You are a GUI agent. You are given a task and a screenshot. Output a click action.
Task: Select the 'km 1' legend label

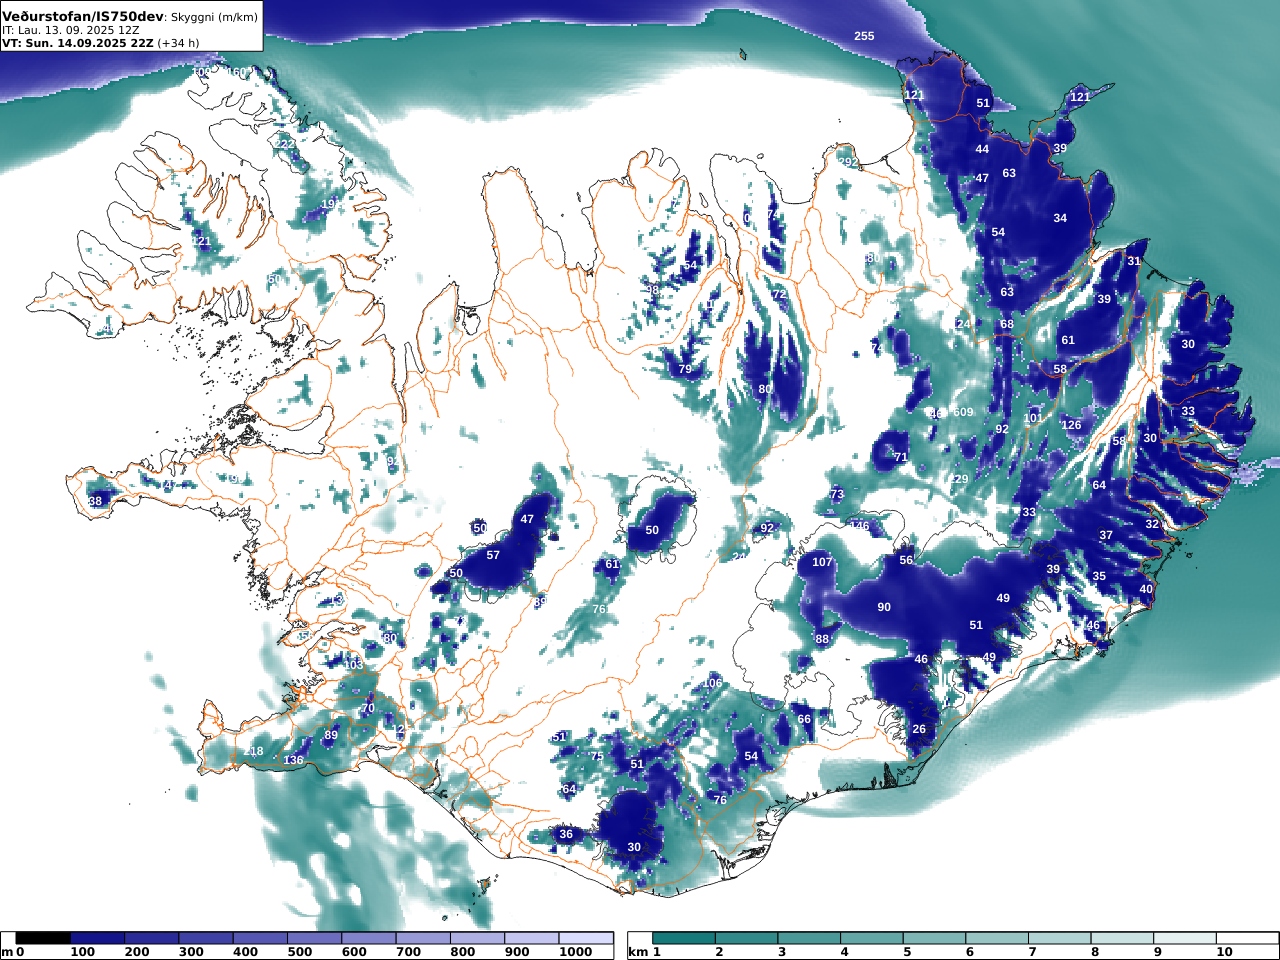click(645, 952)
